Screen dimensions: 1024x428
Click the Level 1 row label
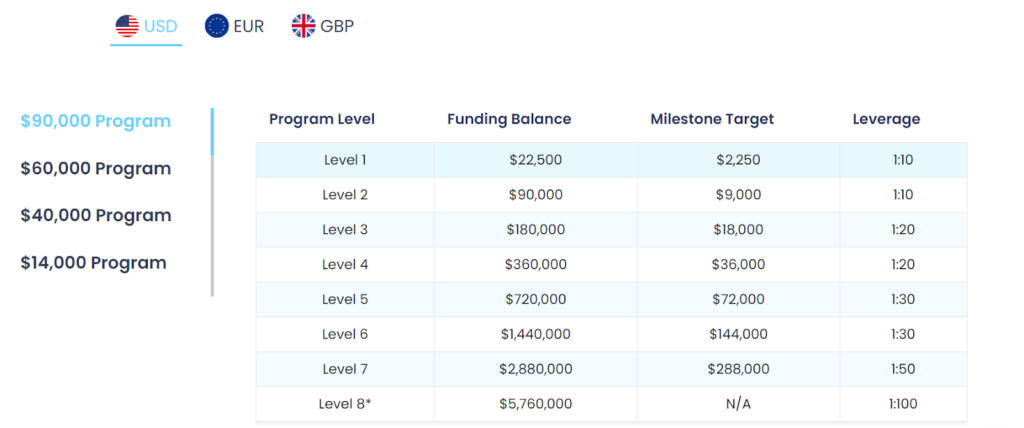click(346, 159)
